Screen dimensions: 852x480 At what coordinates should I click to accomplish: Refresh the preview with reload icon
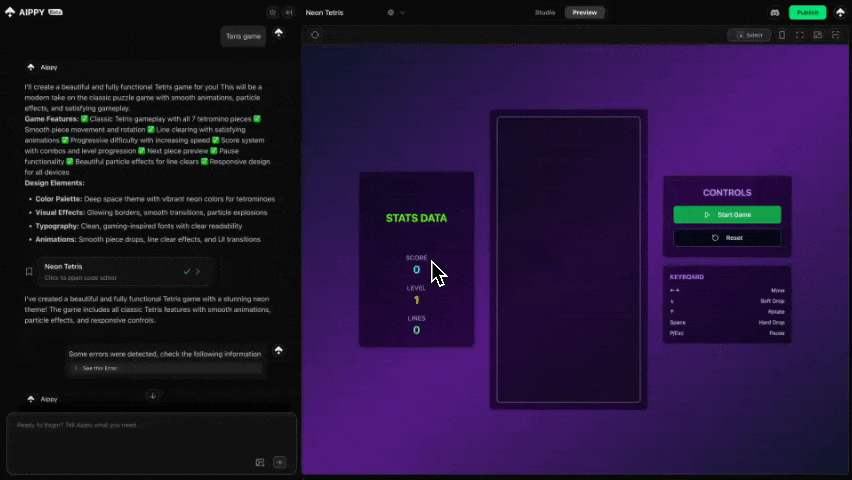point(315,35)
